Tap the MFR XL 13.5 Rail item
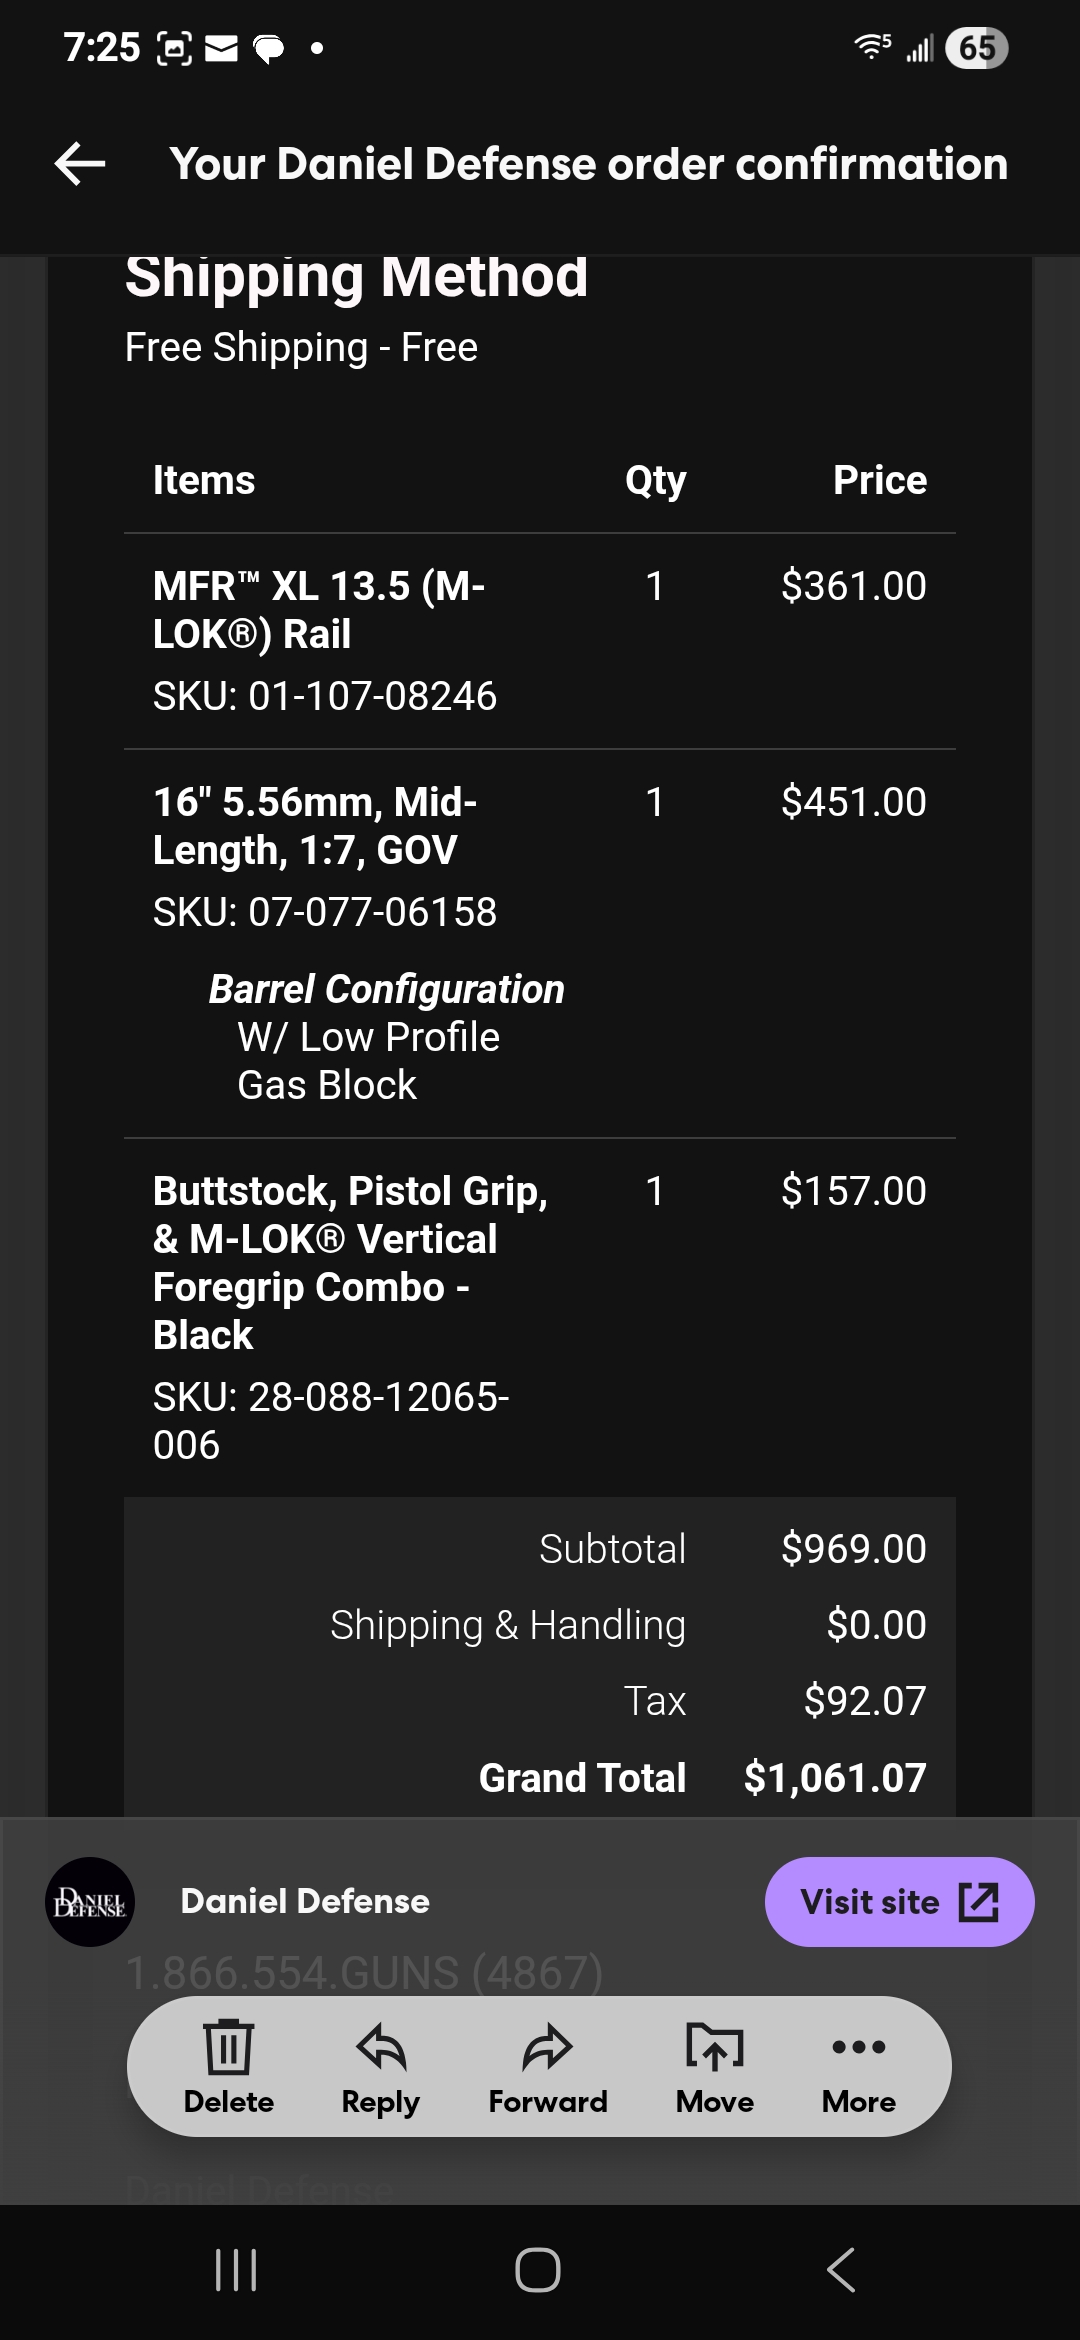1080x2340 pixels. (x=319, y=609)
